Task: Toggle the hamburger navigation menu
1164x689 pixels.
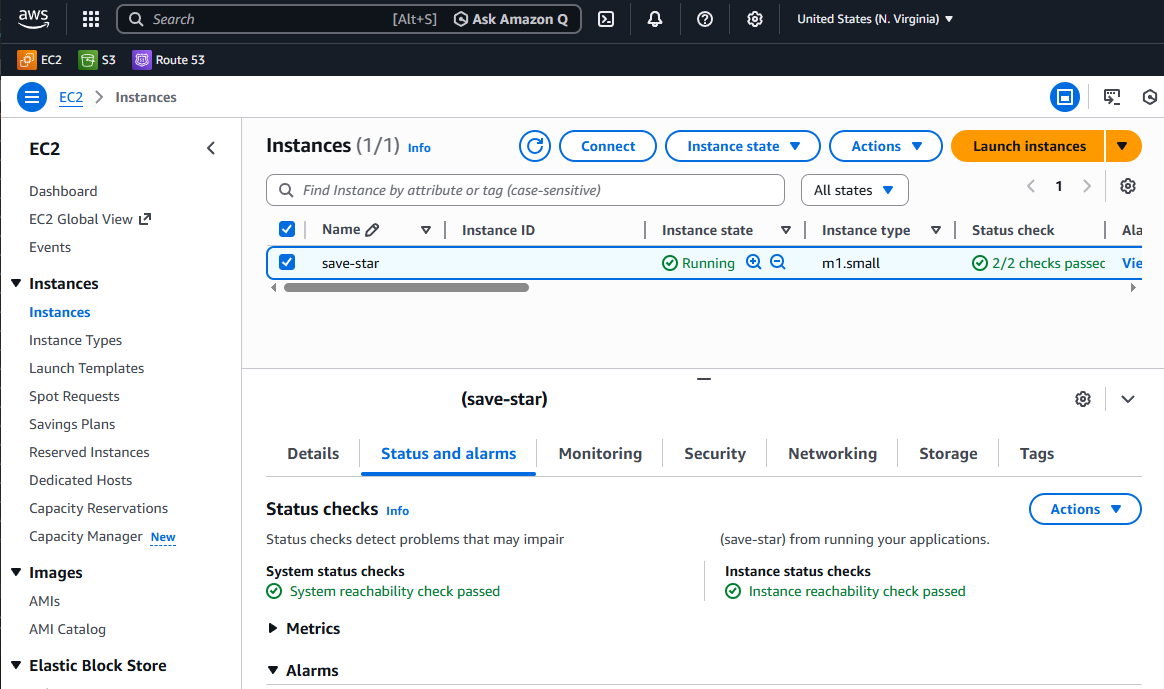Action: [x=32, y=97]
